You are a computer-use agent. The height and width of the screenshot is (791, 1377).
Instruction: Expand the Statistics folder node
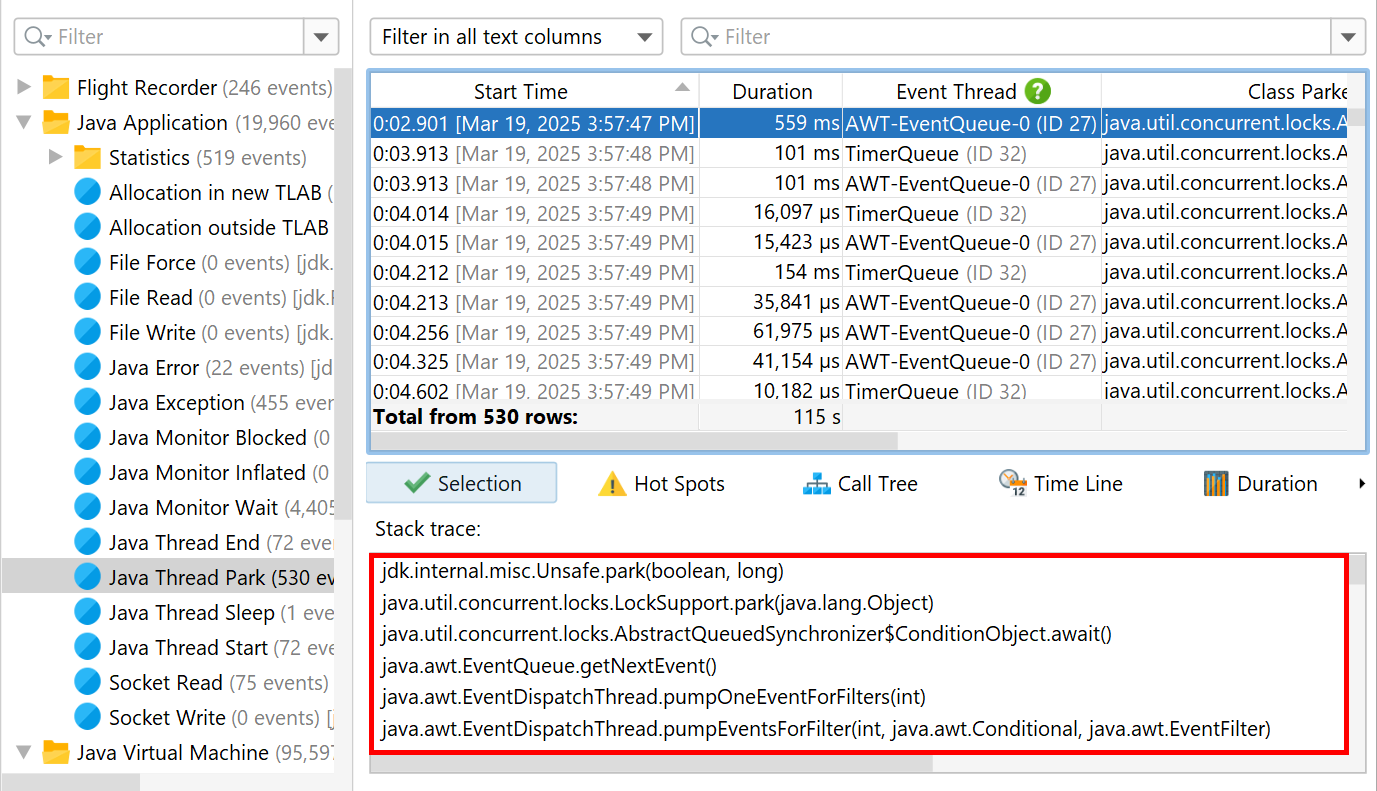(x=57, y=158)
